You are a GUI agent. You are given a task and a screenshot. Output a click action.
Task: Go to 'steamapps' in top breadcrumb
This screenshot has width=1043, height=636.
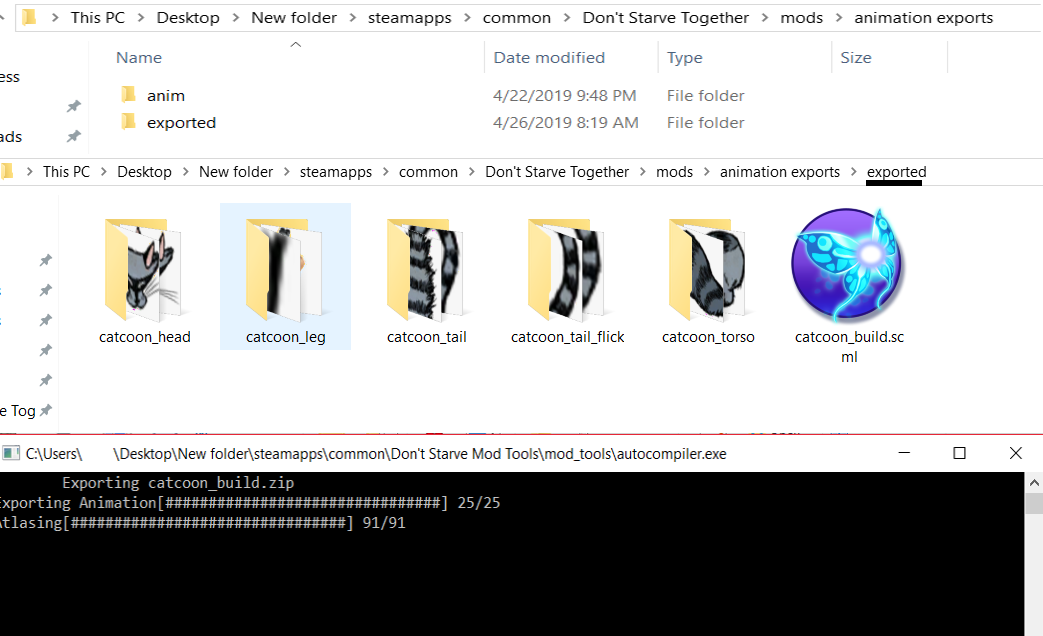(x=409, y=18)
